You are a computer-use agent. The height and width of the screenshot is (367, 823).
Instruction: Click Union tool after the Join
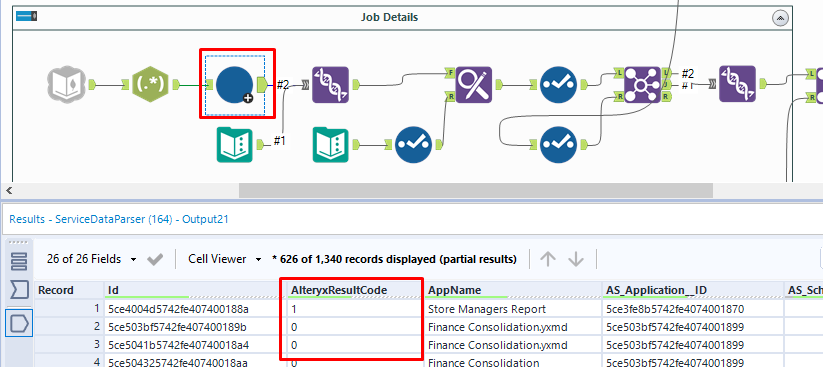pos(737,84)
